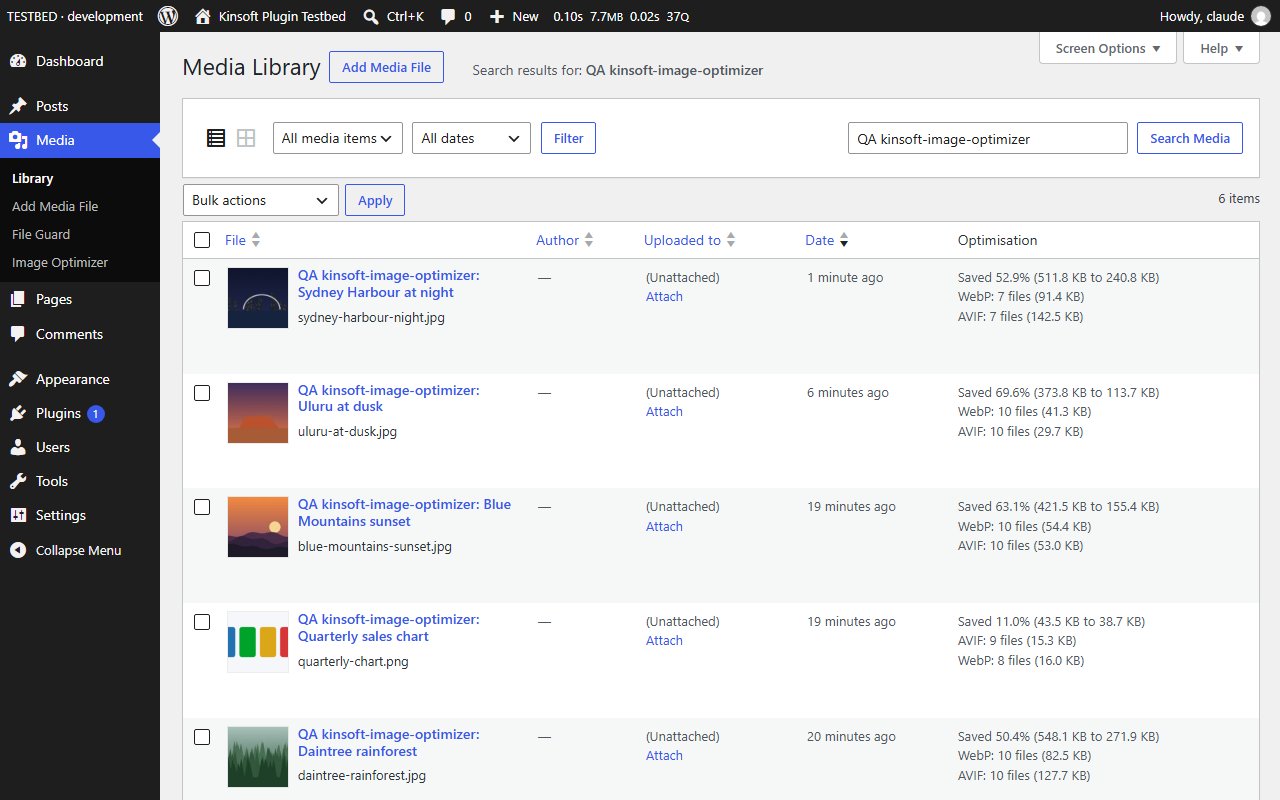This screenshot has height=800, width=1280.
Task: Click the Plugins plug icon
Action: click(18, 413)
